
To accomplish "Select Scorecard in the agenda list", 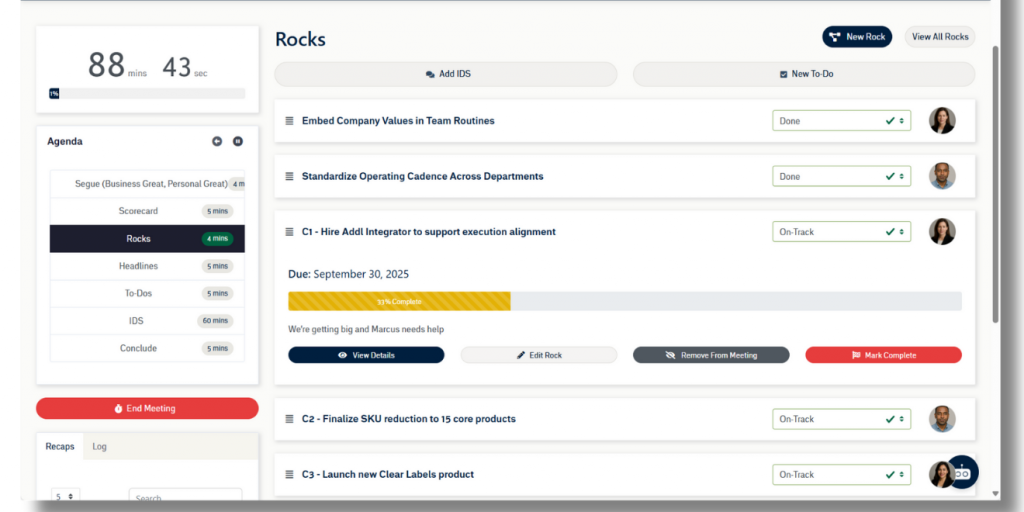I will [138, 211].
